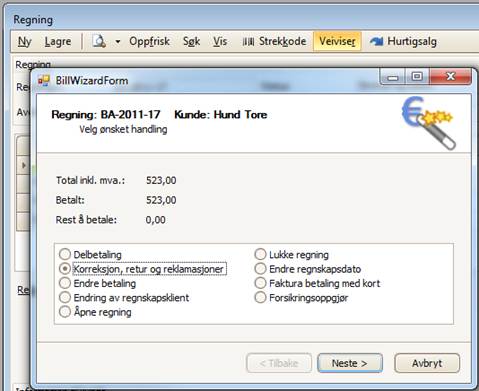This screenshot has width=479, height=391.
Task: Select the Endre betaling radio button
Action: tap(65, 283)
